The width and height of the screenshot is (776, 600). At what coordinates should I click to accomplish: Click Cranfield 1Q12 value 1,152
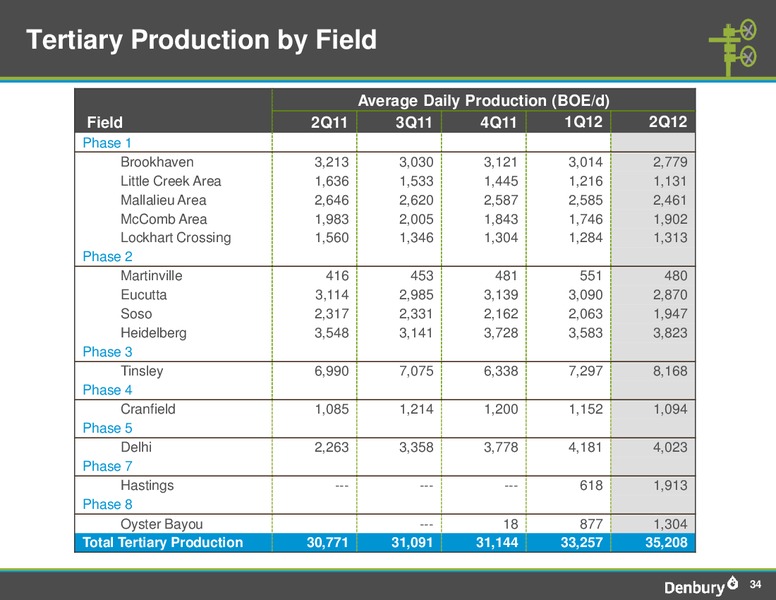(x=585, y=409)
